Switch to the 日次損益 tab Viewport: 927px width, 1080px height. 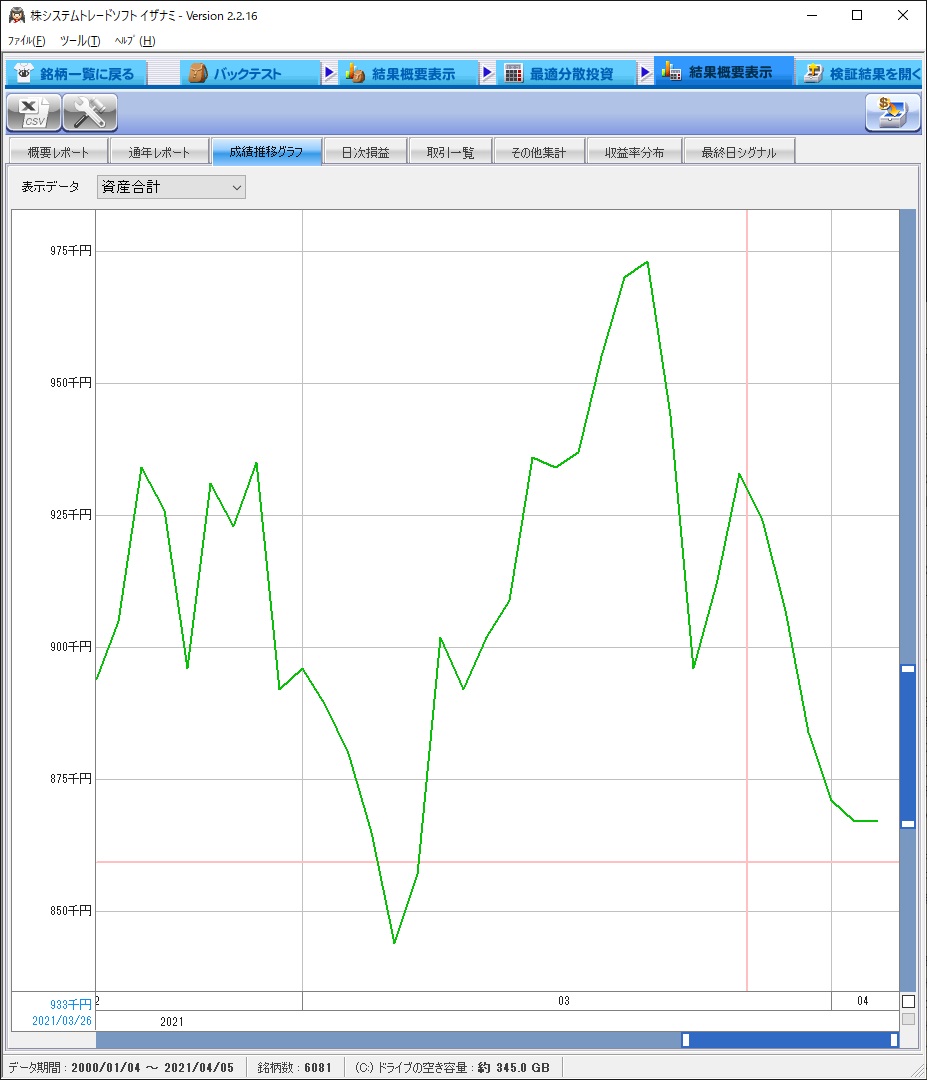pyautogui.click(x=365, y=153)
